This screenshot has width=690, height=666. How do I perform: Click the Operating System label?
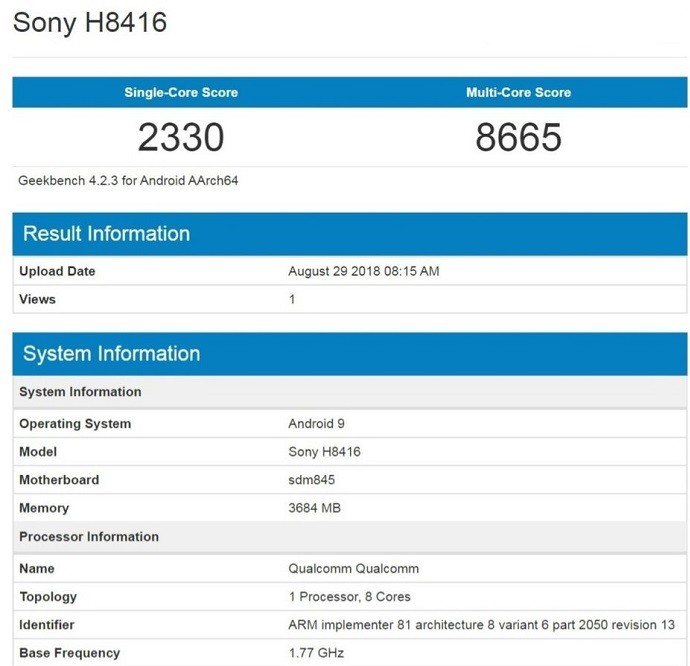75,423
